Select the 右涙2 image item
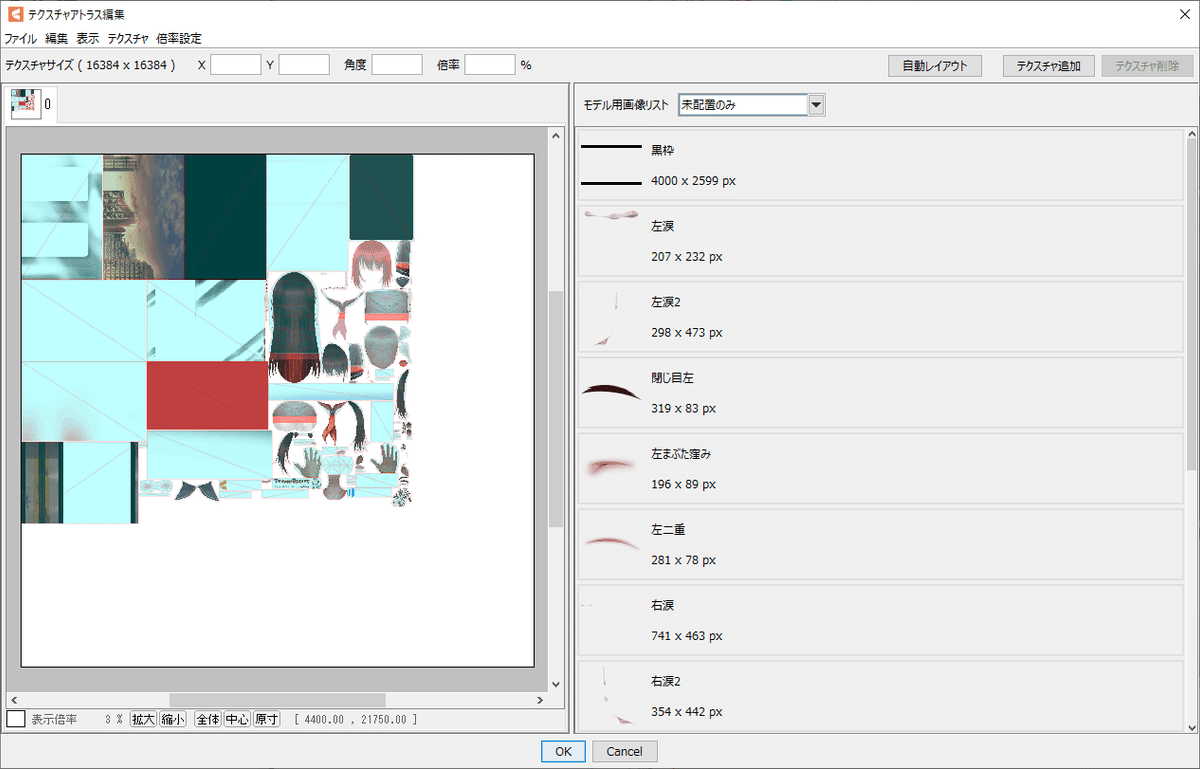Viewport: 1200px width, 769px height. tap(881, 695)
